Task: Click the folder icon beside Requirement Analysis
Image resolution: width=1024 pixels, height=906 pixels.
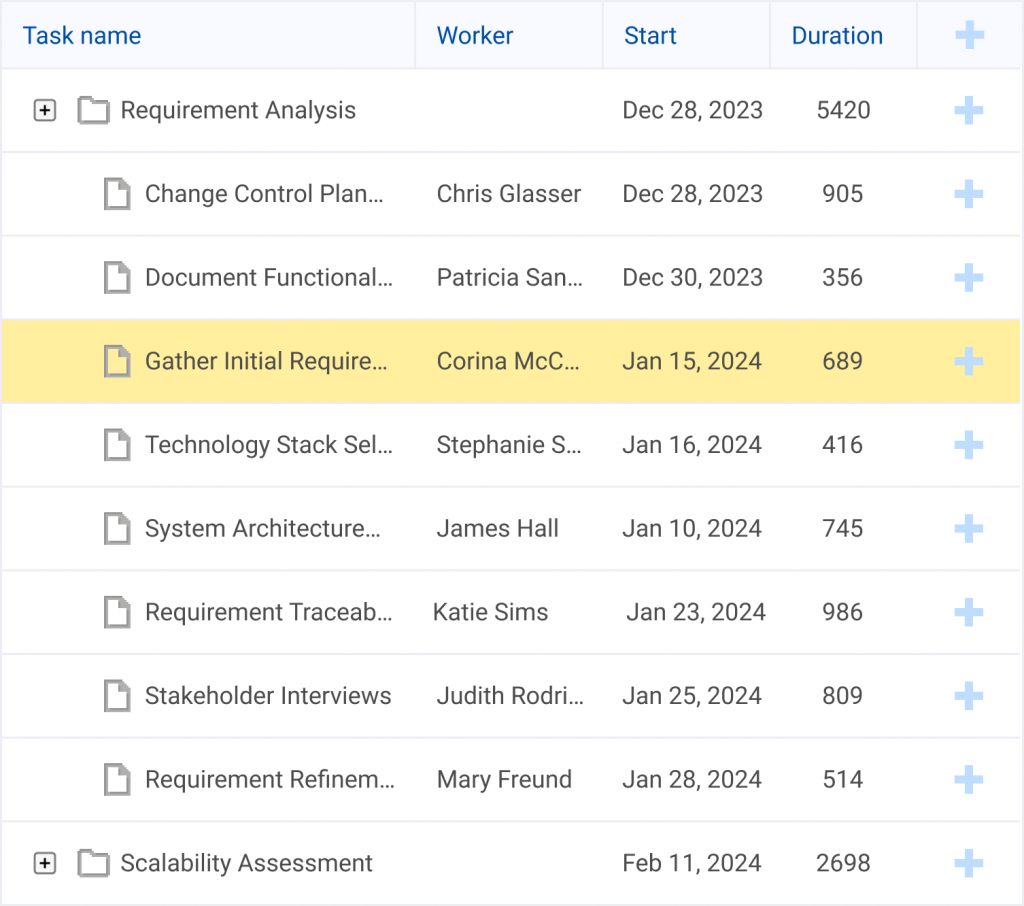Action: coord(93,110)
